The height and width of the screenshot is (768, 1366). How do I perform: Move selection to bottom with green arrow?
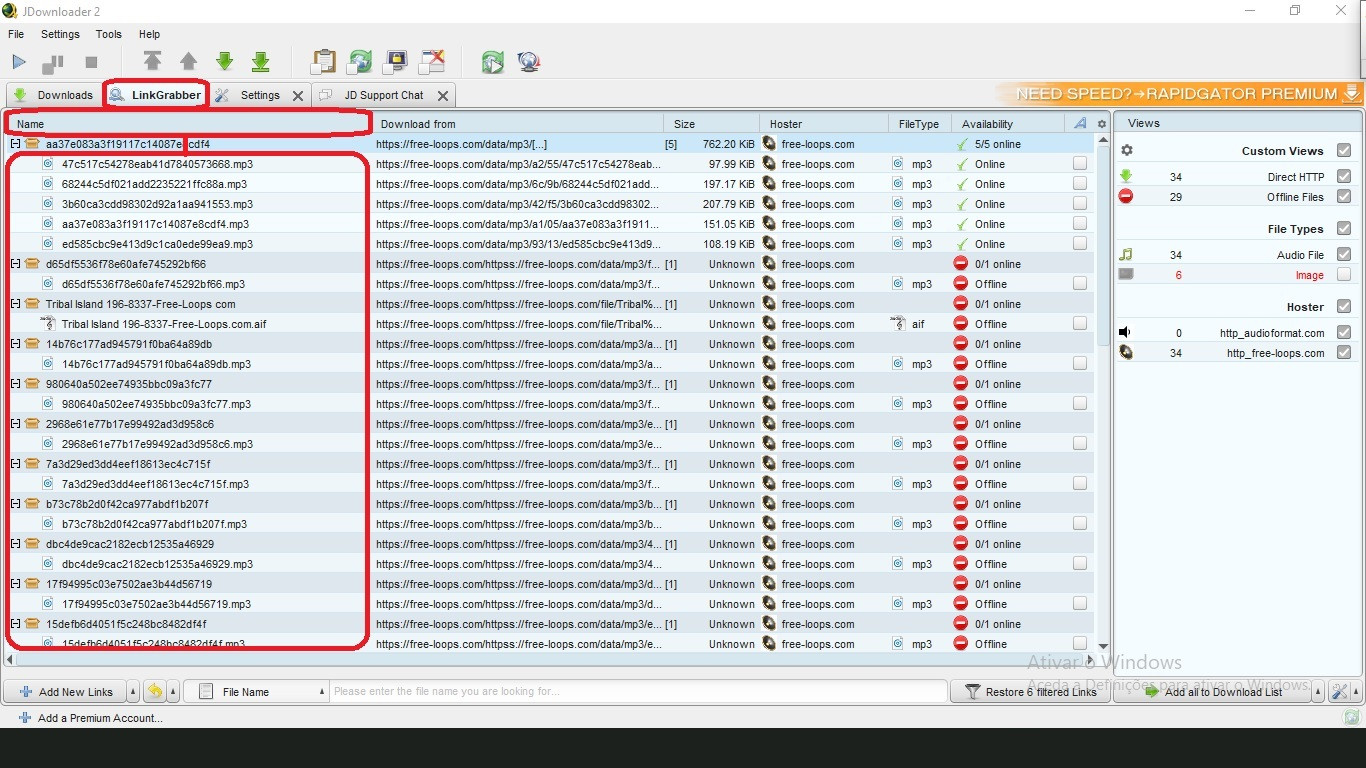pyautogui.click(x=261, y=62)
